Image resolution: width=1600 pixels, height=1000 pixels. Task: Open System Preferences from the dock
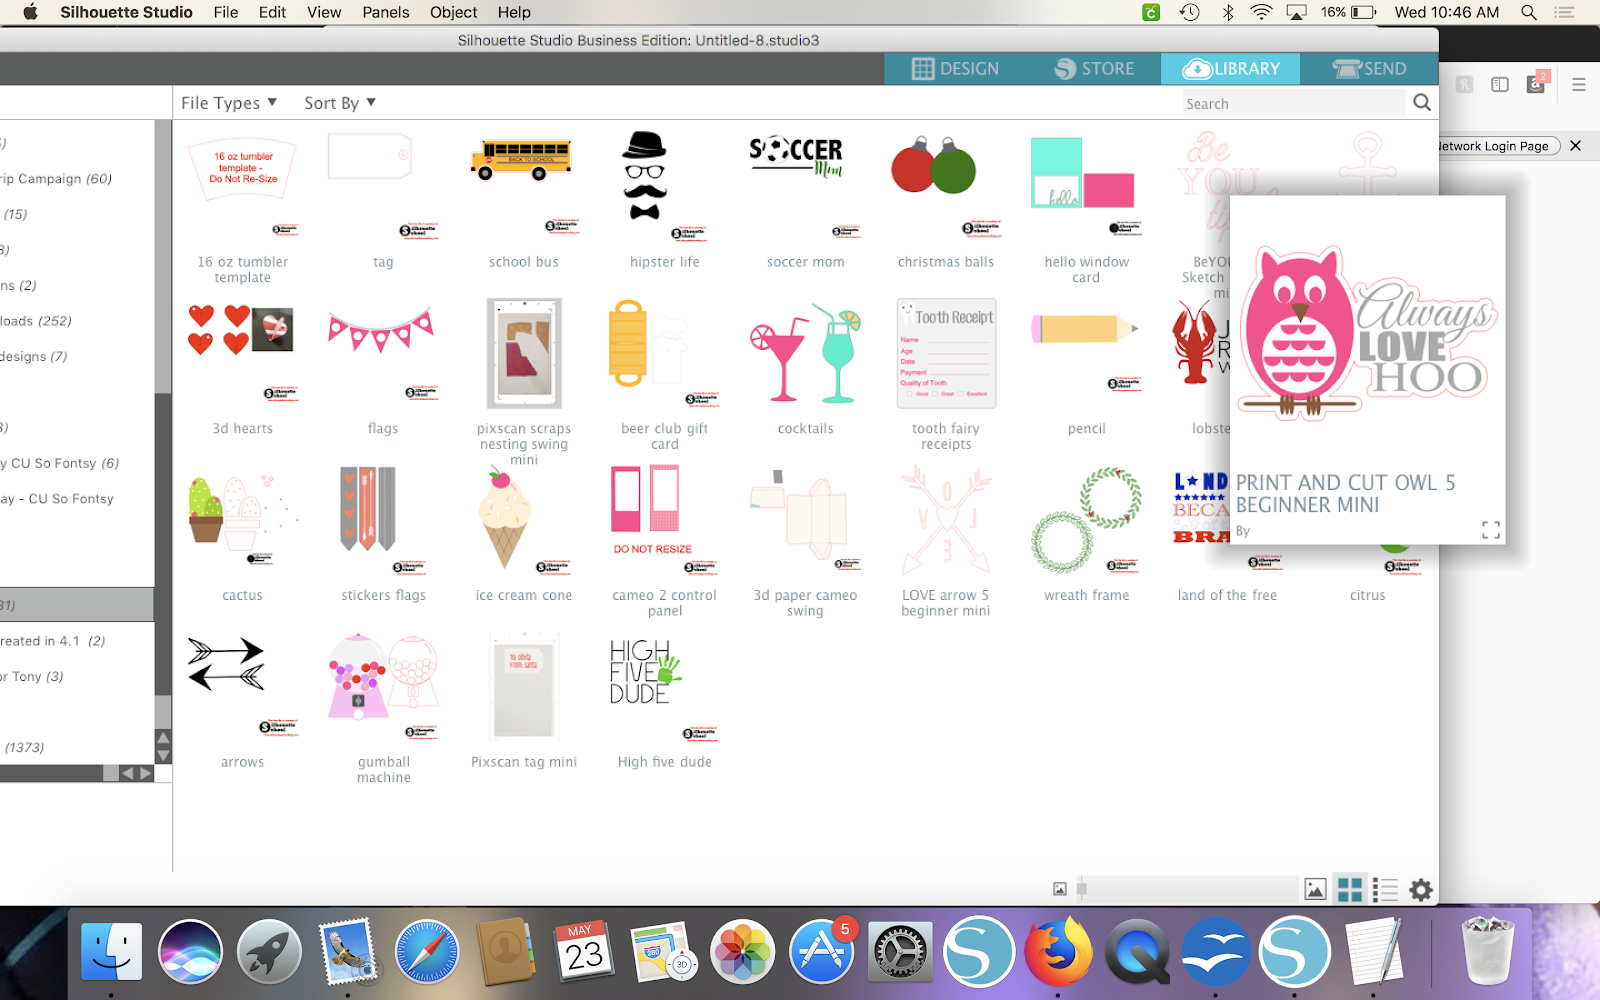tap(900, 951)
